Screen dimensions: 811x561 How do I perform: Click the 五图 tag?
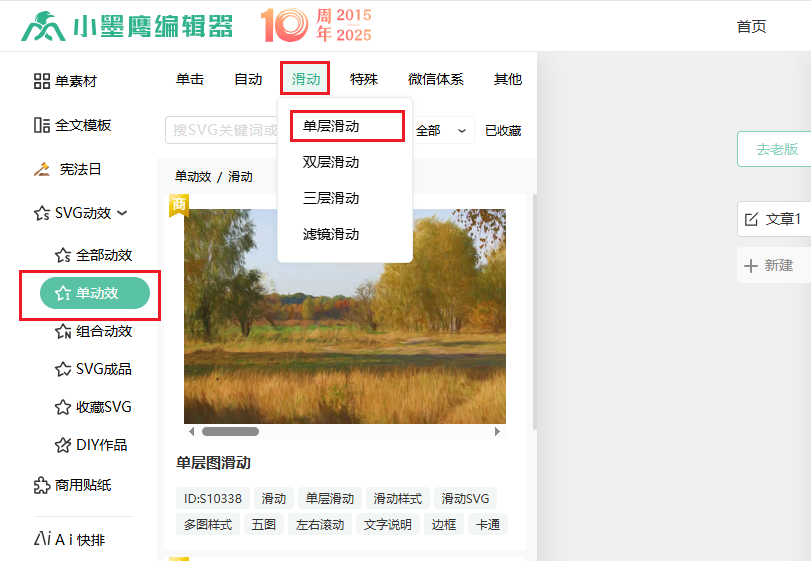(264, 524)
